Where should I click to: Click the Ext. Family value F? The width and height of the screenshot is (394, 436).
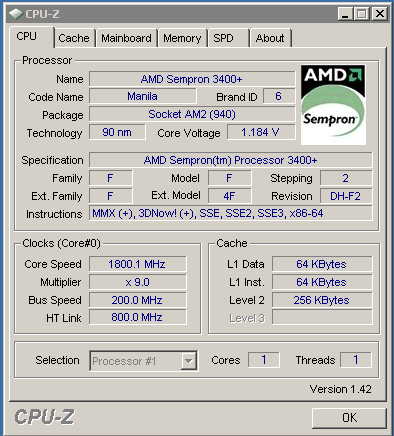[x=111, y=196]
